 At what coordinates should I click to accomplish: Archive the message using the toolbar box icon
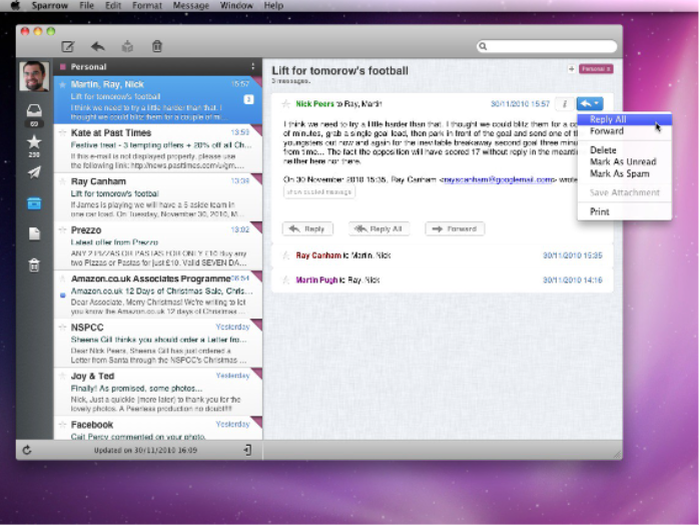(128, 46)
